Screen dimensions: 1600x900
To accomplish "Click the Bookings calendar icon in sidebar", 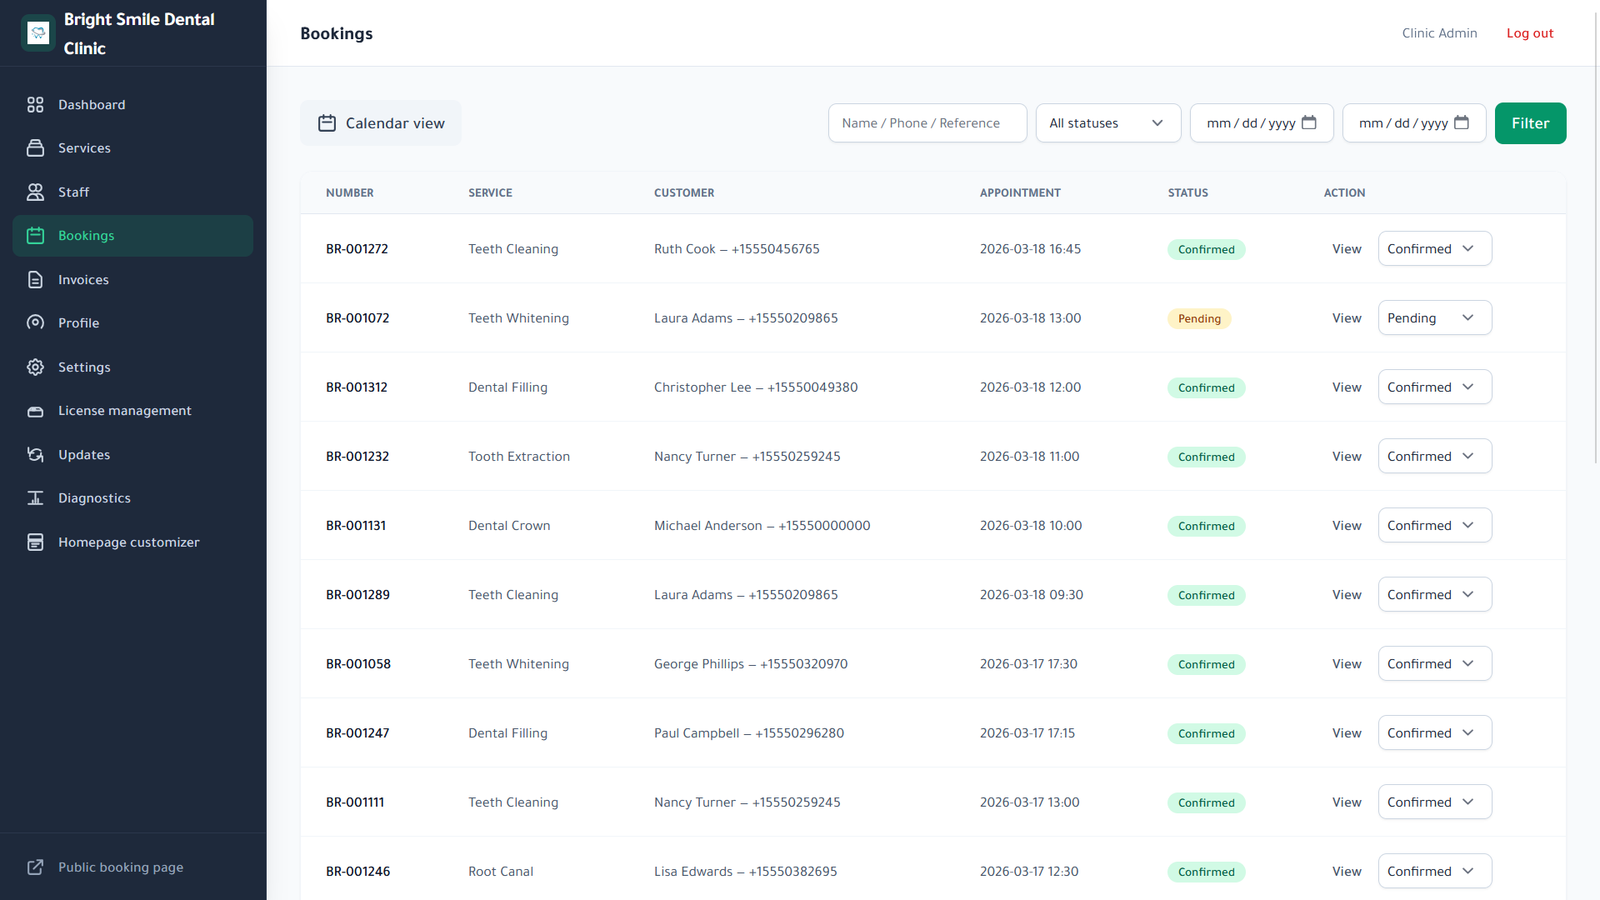I will coord(35,236).
